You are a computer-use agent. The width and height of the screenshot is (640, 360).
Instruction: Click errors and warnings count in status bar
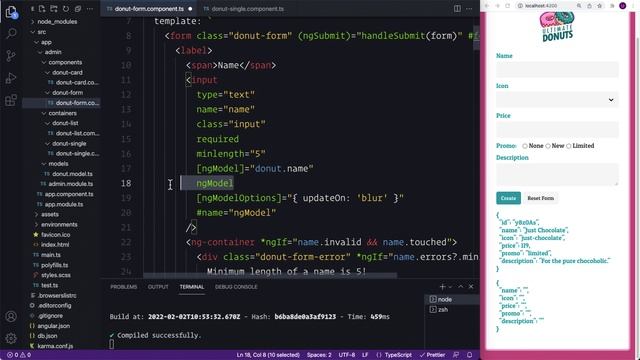tap(19, 355)
